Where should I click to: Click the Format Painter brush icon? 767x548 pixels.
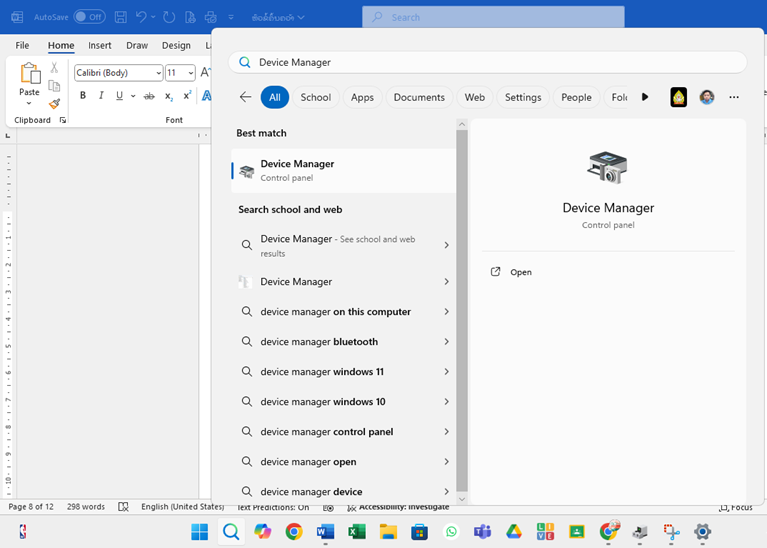[55, 104]
